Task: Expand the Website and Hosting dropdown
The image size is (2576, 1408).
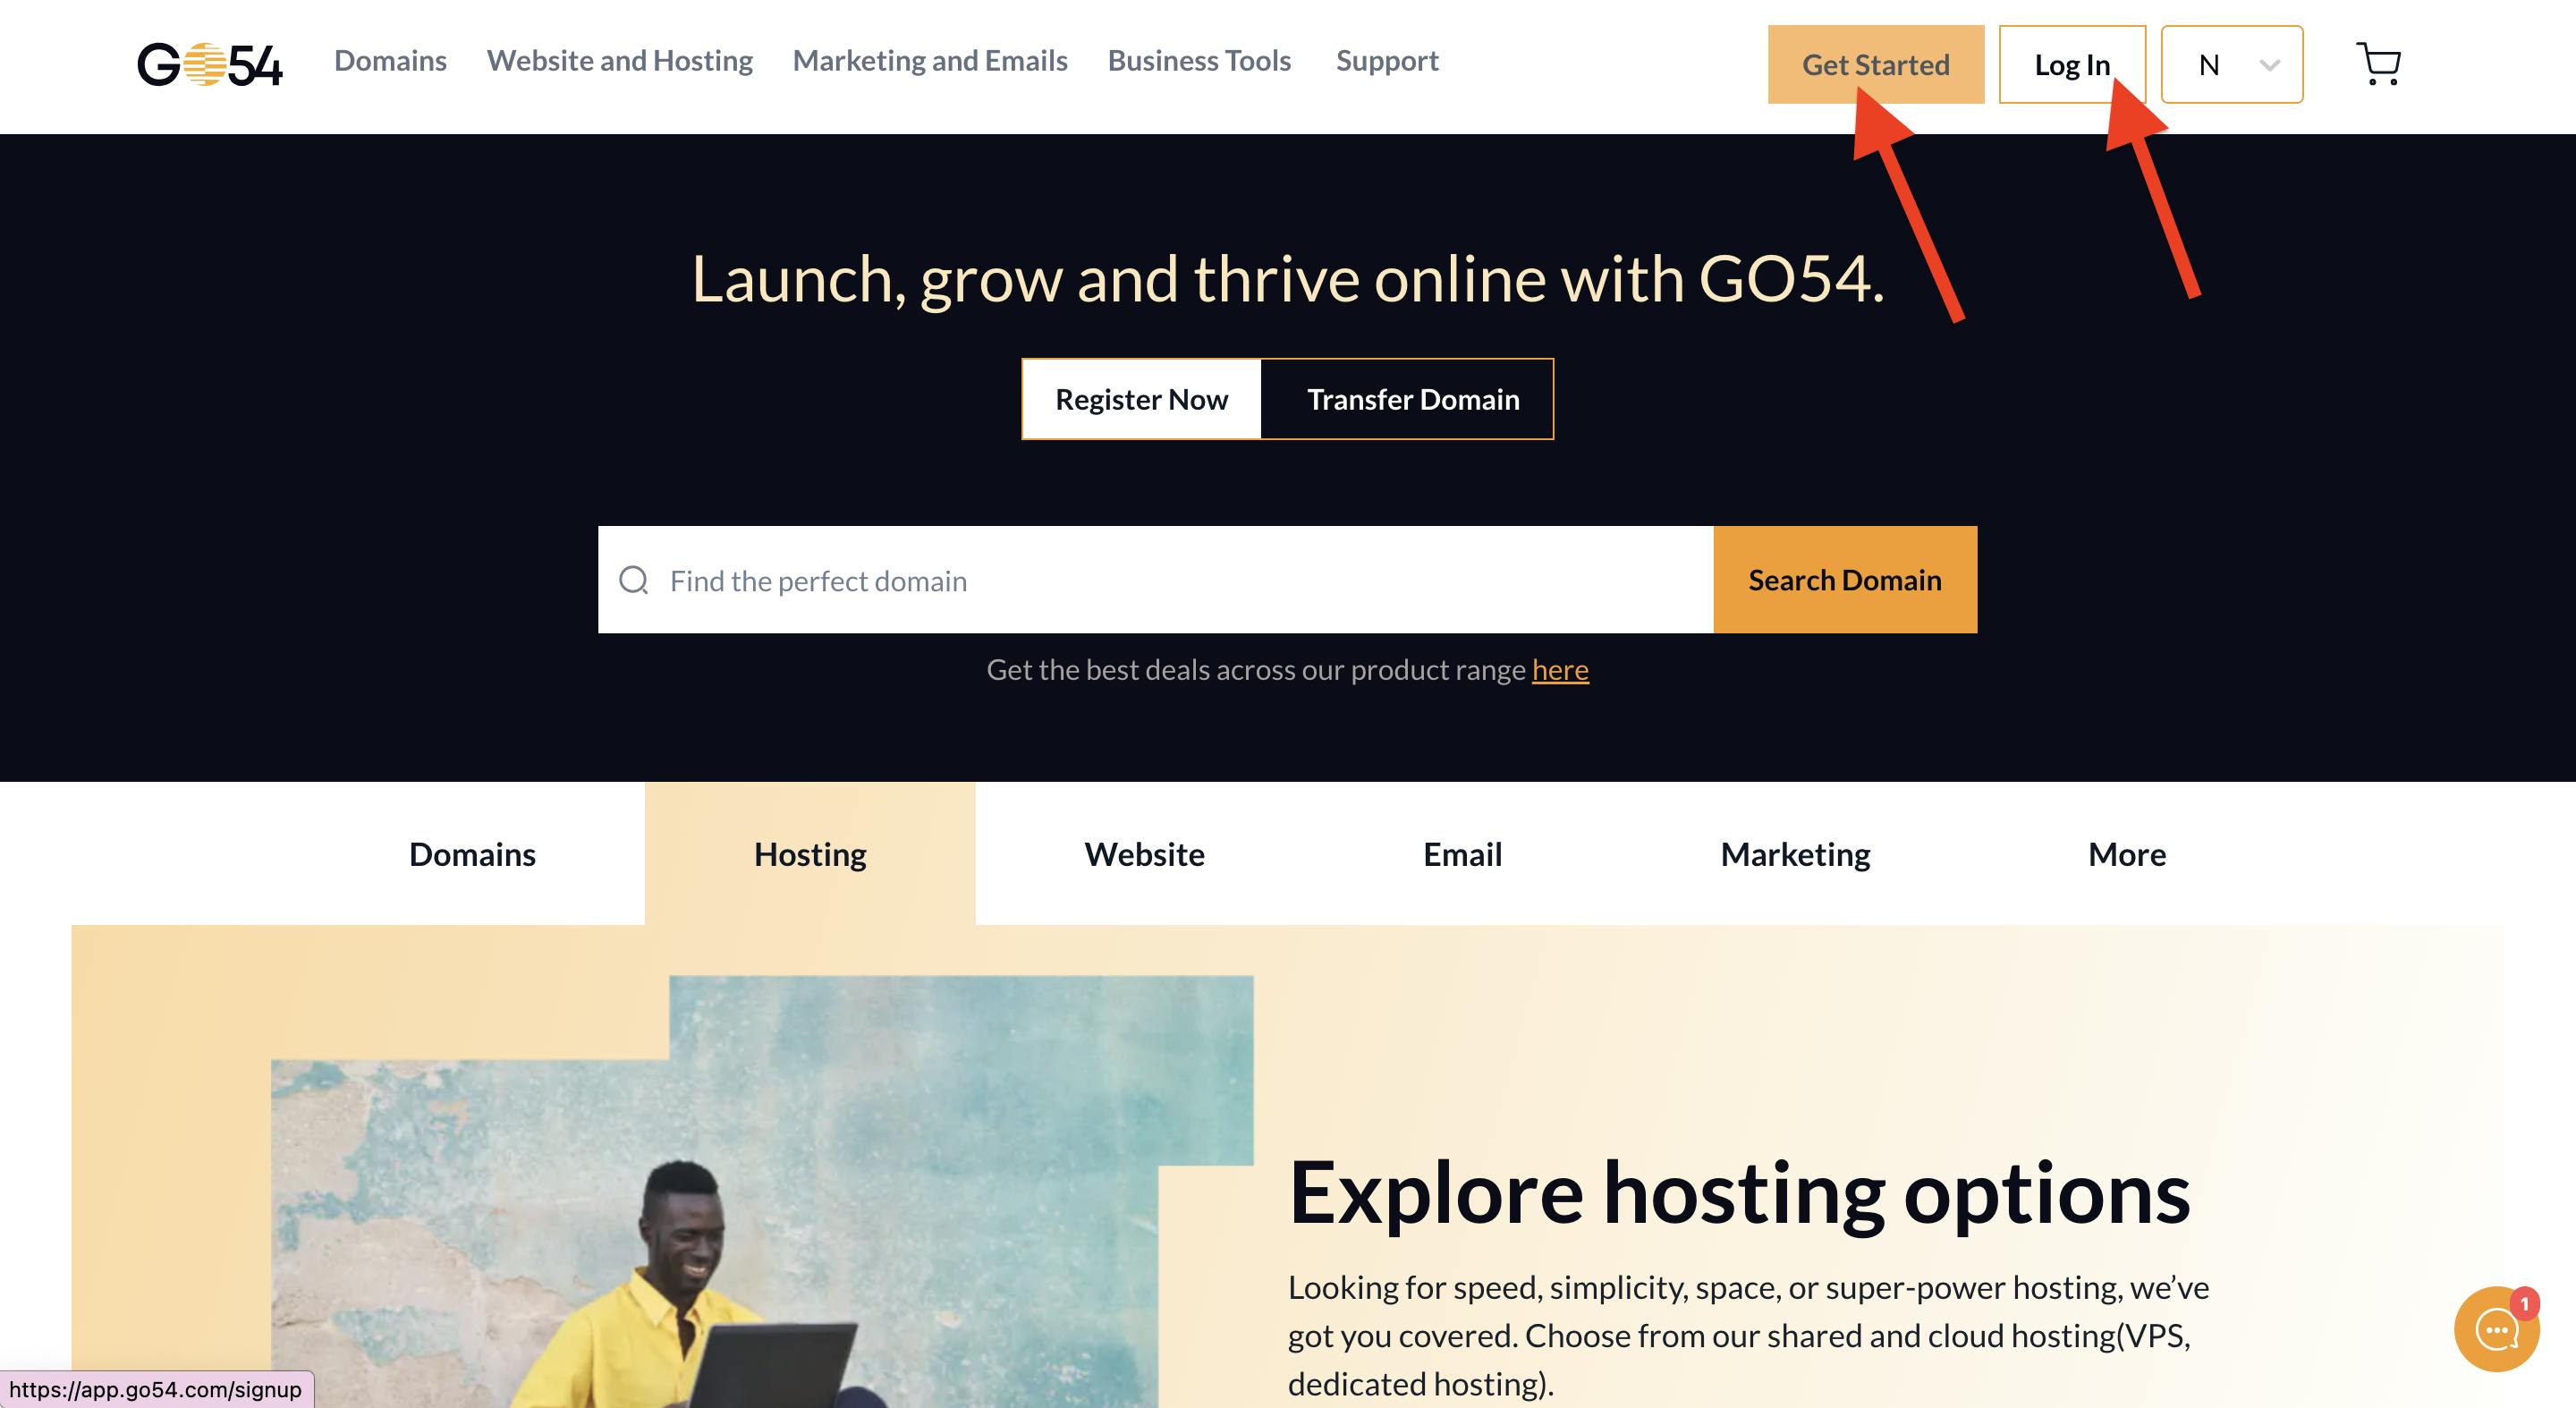Action: [x=619, y=61]
